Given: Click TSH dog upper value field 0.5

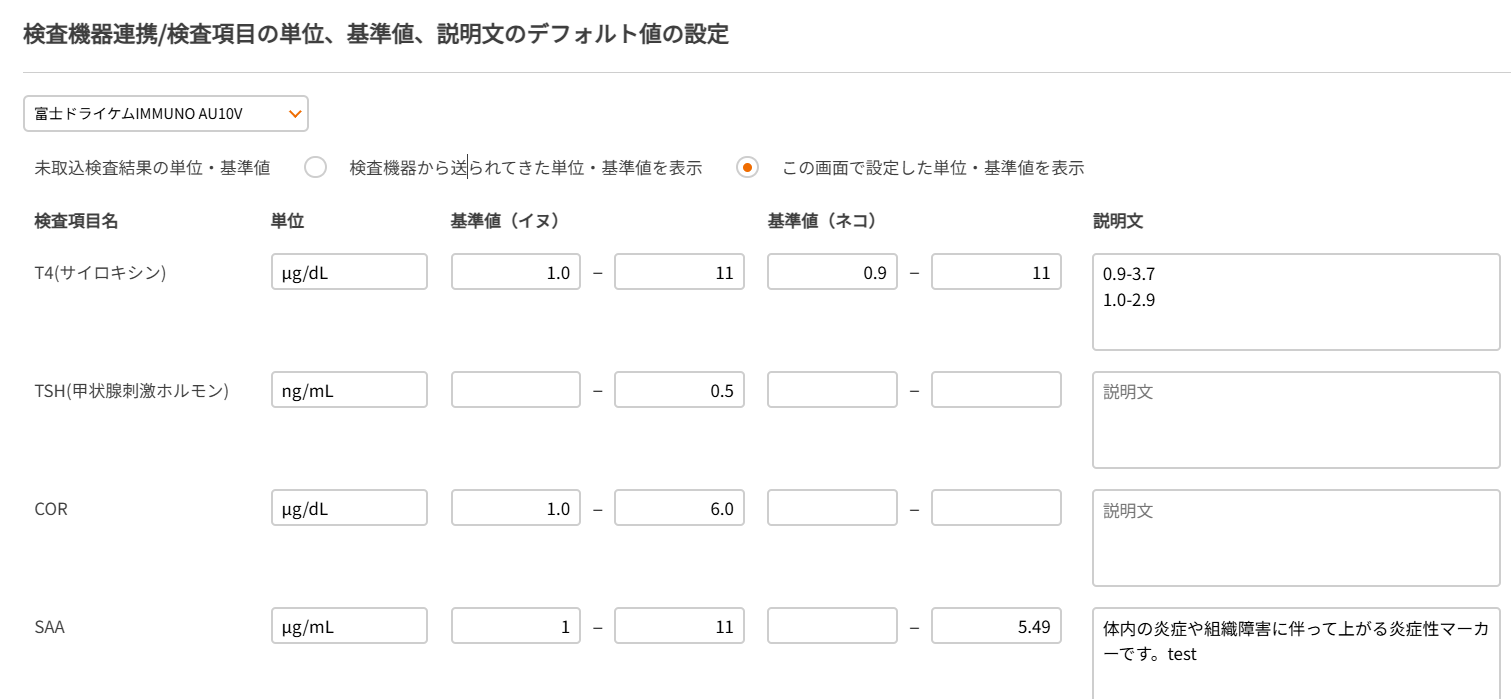Looking at the screenshot, I should 679,390.
